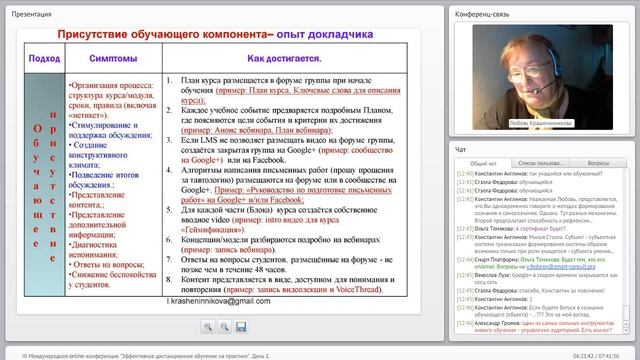The height and width of the screenshot is (360, 640).
Task: Click the 'Чат' panel title
Action: coord(460,150)
